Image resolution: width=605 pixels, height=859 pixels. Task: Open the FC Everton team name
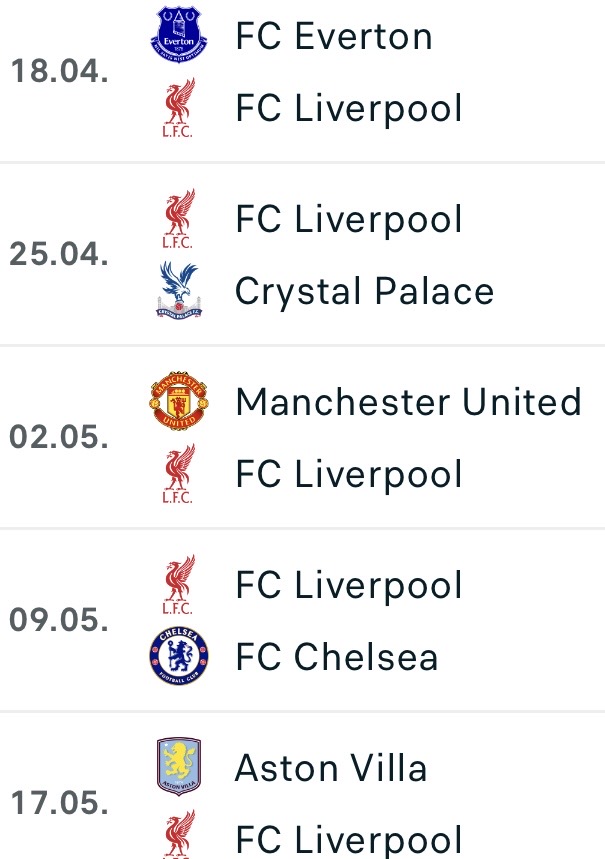(x=334, y=37)
